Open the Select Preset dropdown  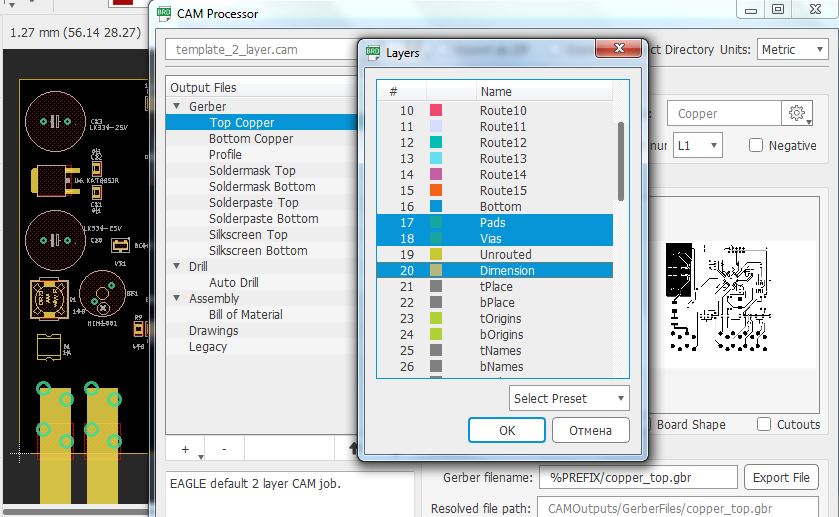pyautogui.click(x=569, y=398)
